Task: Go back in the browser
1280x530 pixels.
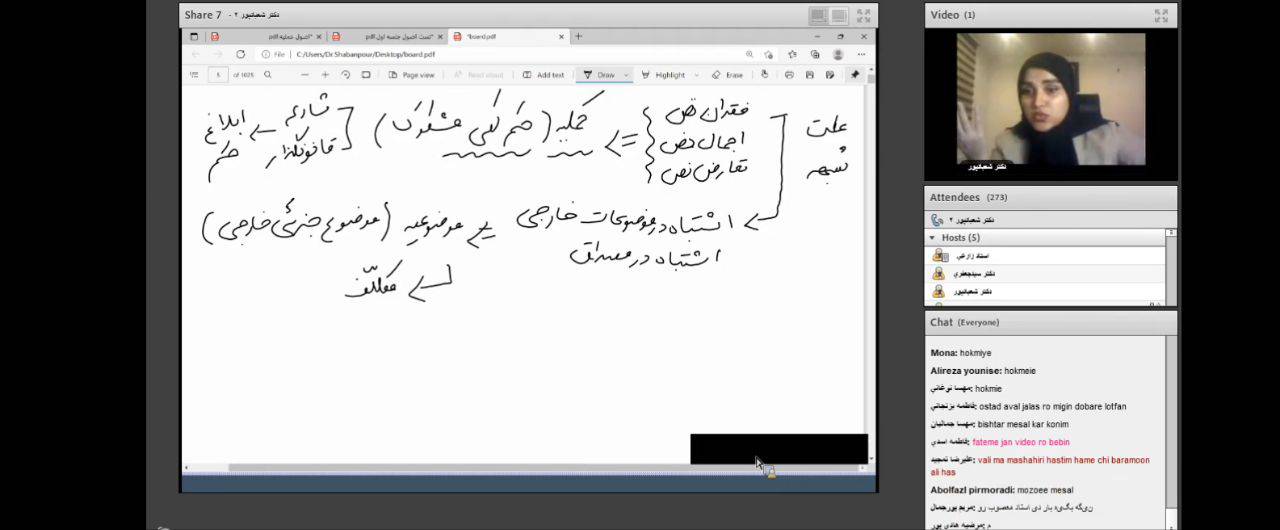Action: [x=196, y=54]
